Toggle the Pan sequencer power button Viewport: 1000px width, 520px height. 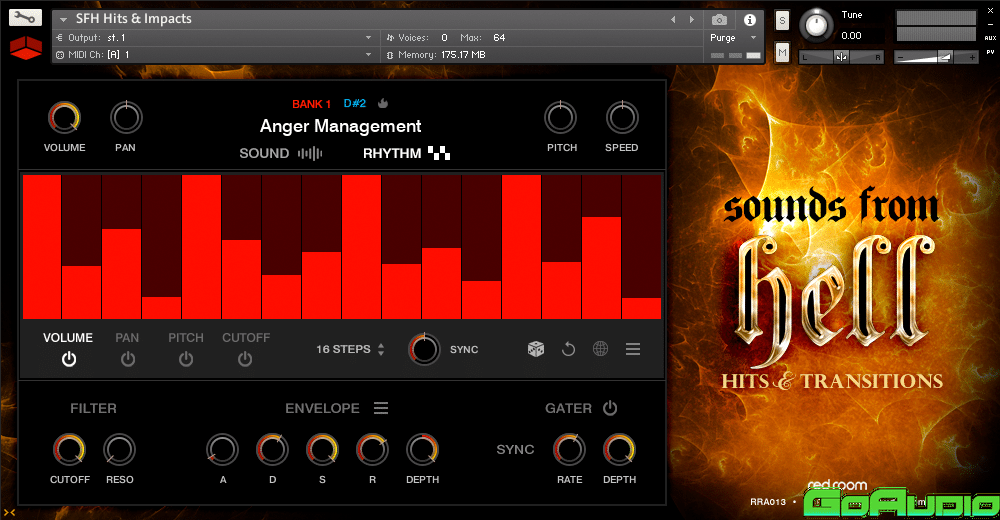click(x=128, y=359)
